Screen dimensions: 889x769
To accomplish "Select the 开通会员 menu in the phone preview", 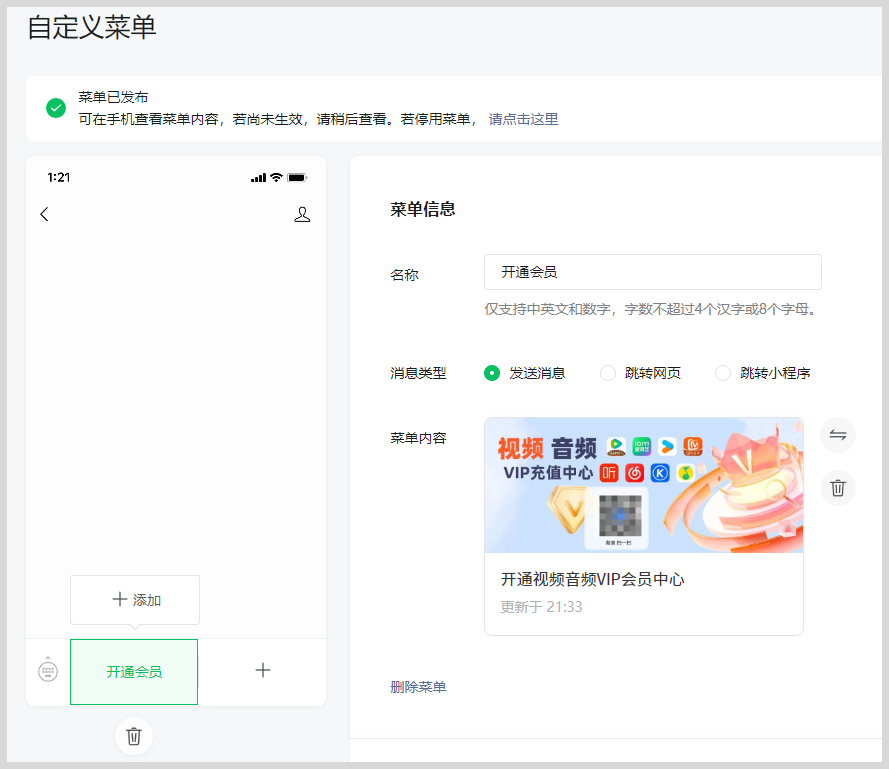I will [x=134, y=671].
